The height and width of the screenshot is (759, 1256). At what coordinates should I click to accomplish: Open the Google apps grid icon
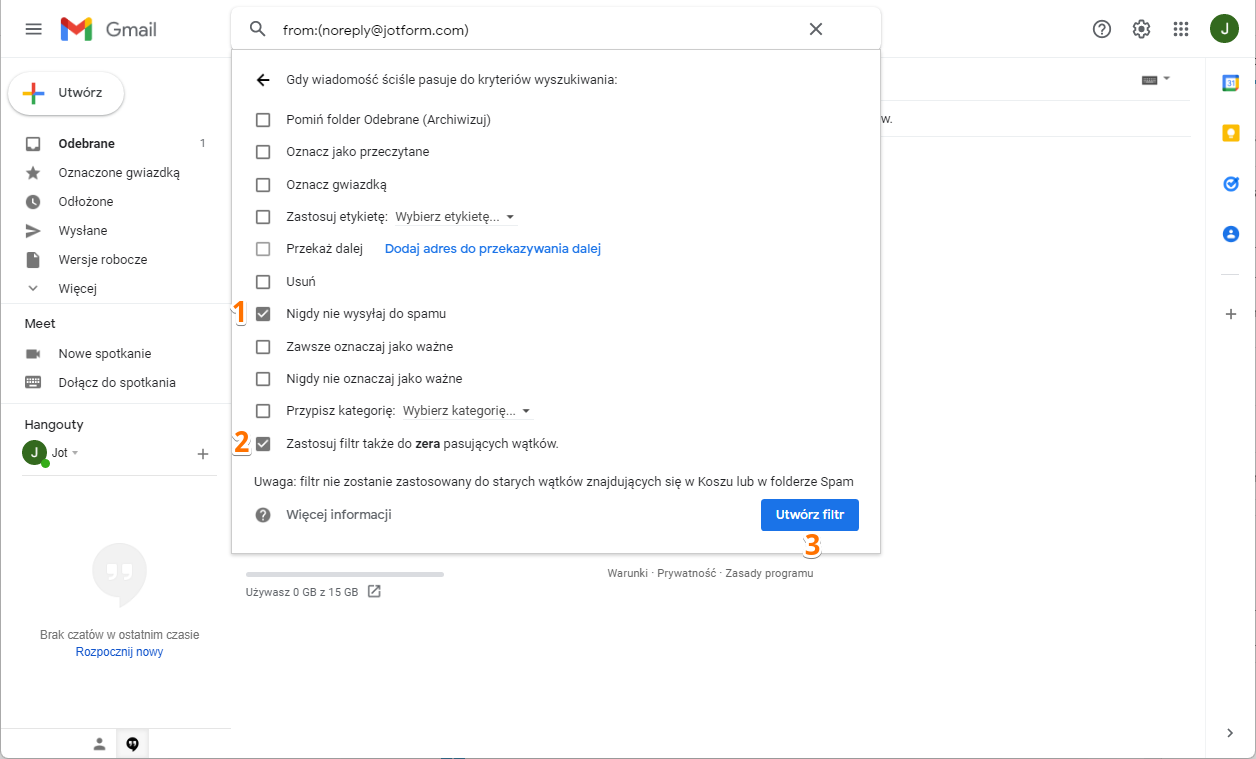[1181, 29]
